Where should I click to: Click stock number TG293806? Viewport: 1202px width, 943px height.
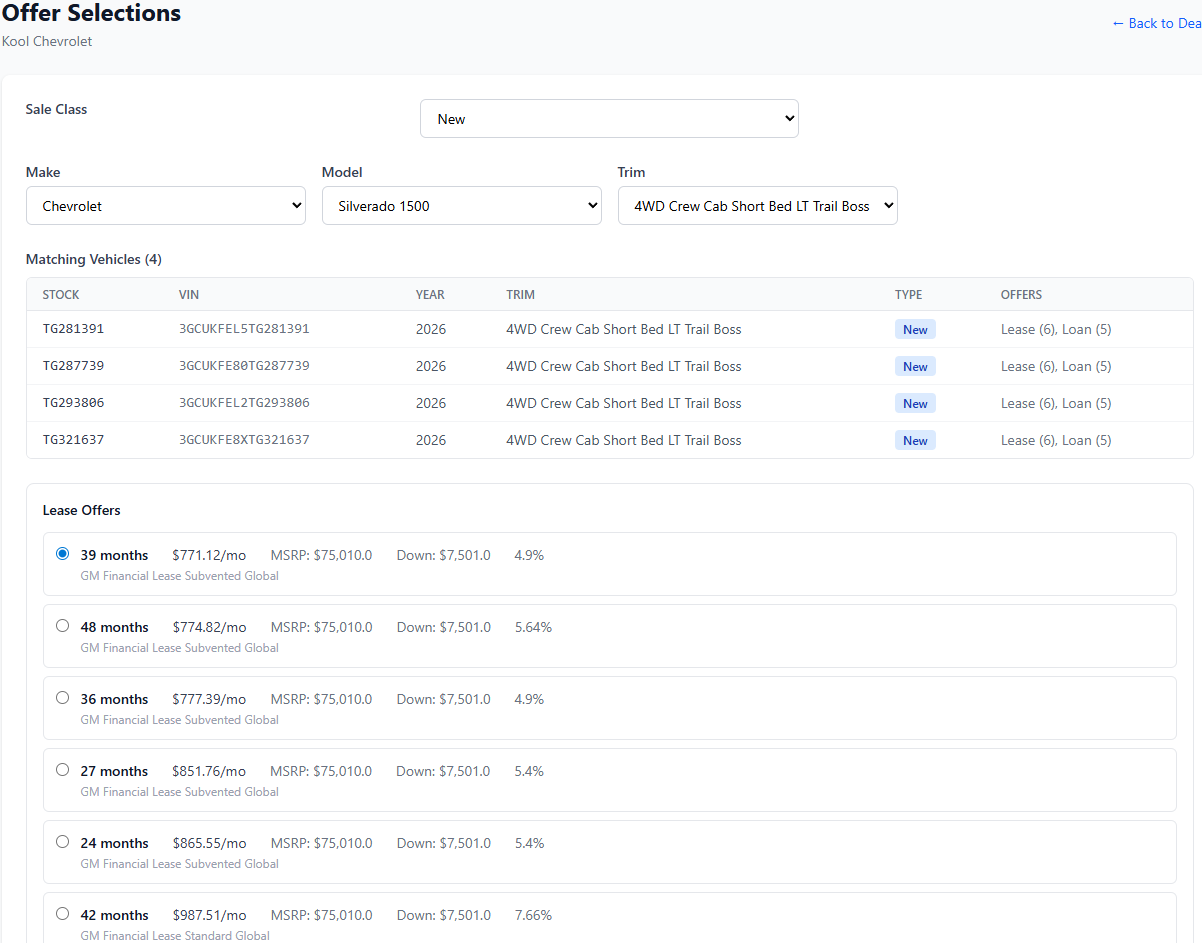tap(73, 403)
